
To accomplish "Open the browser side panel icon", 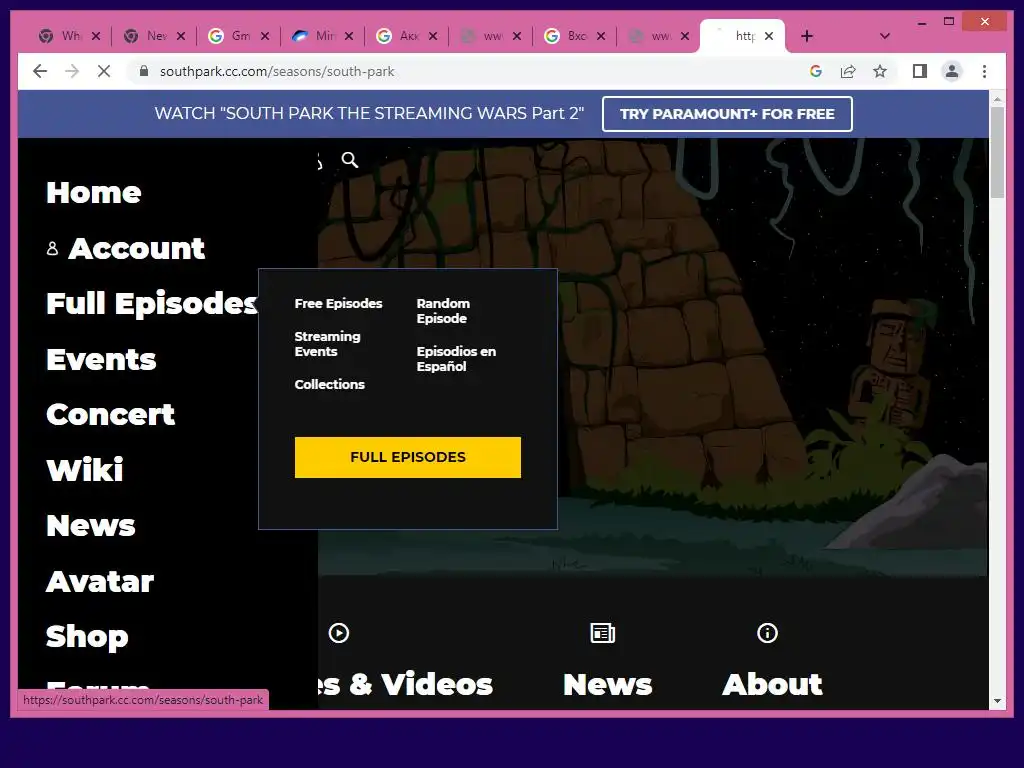I will tap(920, 71).
